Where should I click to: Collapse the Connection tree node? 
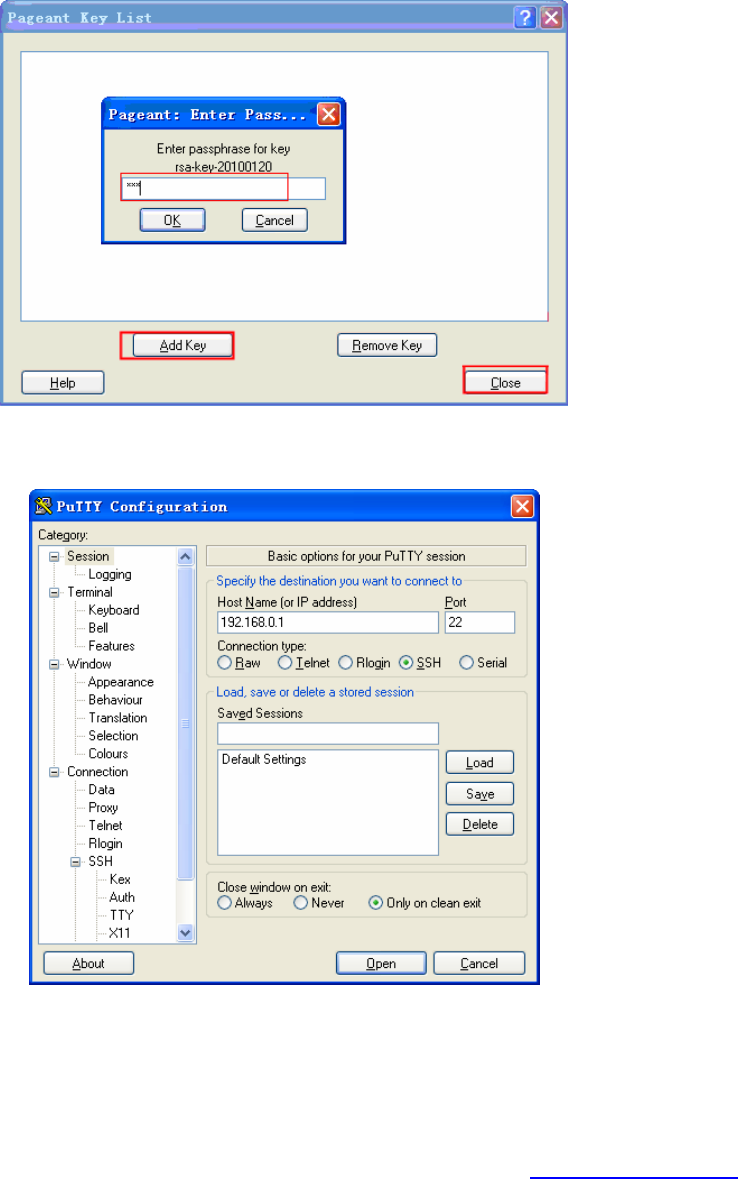tap(54, 772)
